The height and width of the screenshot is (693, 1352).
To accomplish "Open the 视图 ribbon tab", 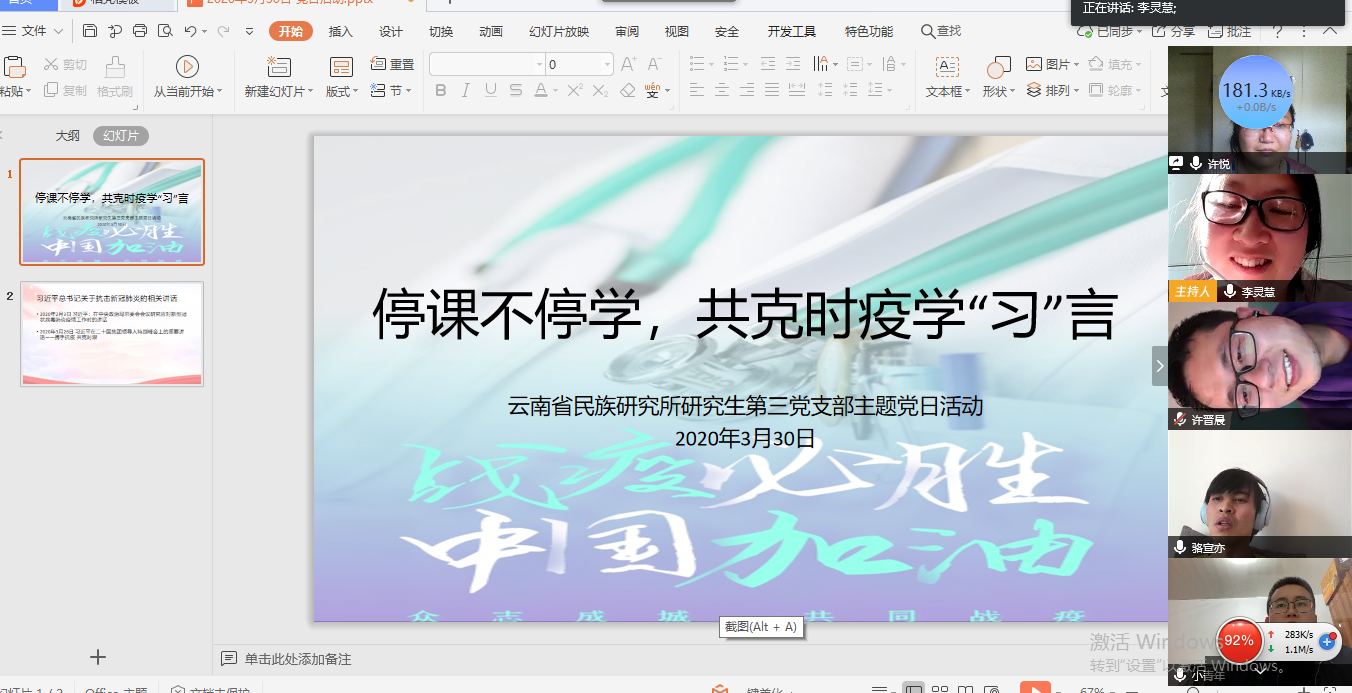I will click(677, 31).
